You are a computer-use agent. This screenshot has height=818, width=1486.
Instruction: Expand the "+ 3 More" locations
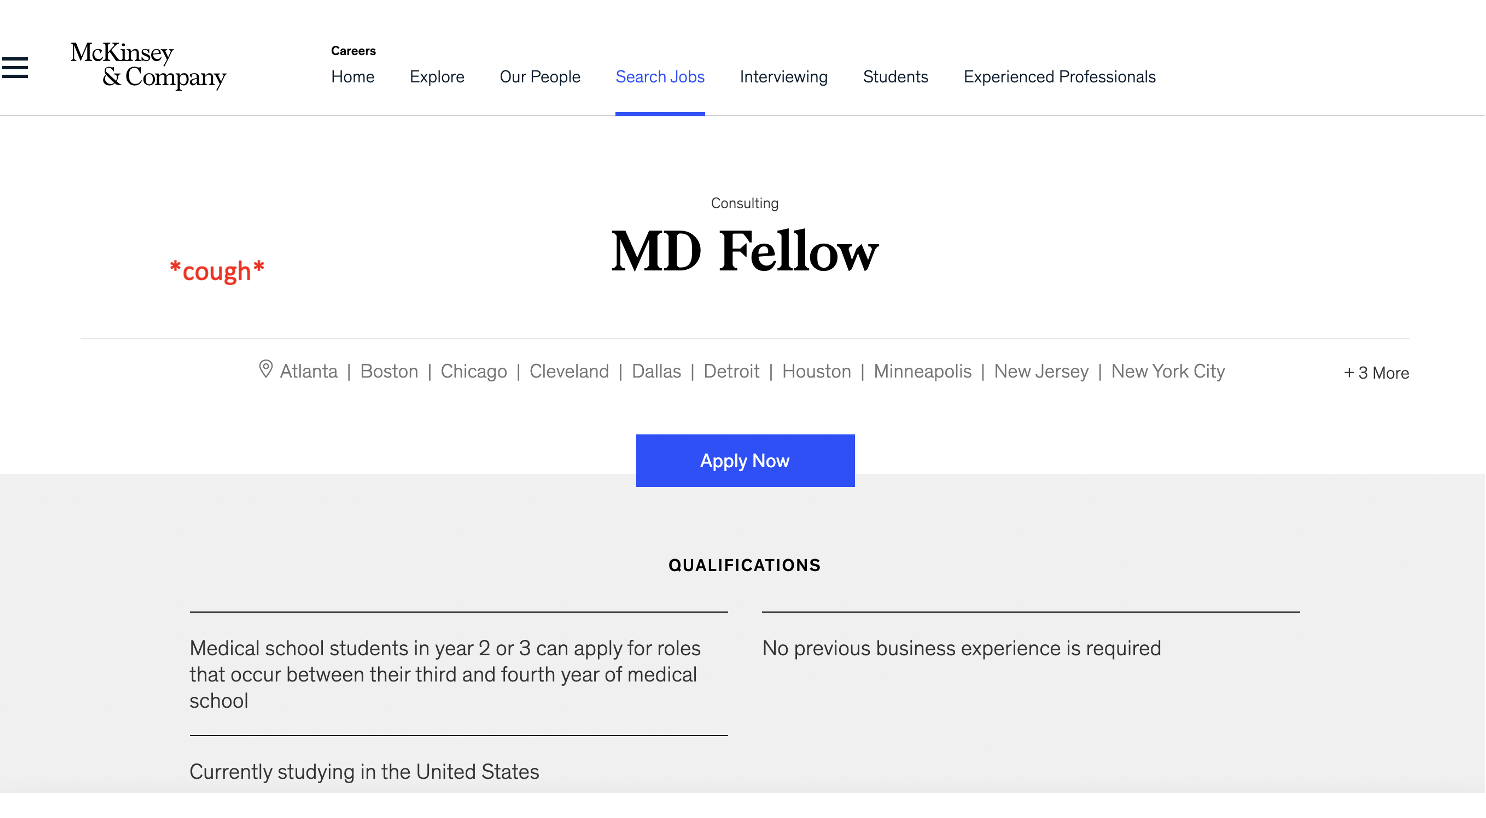(1376, 373)
